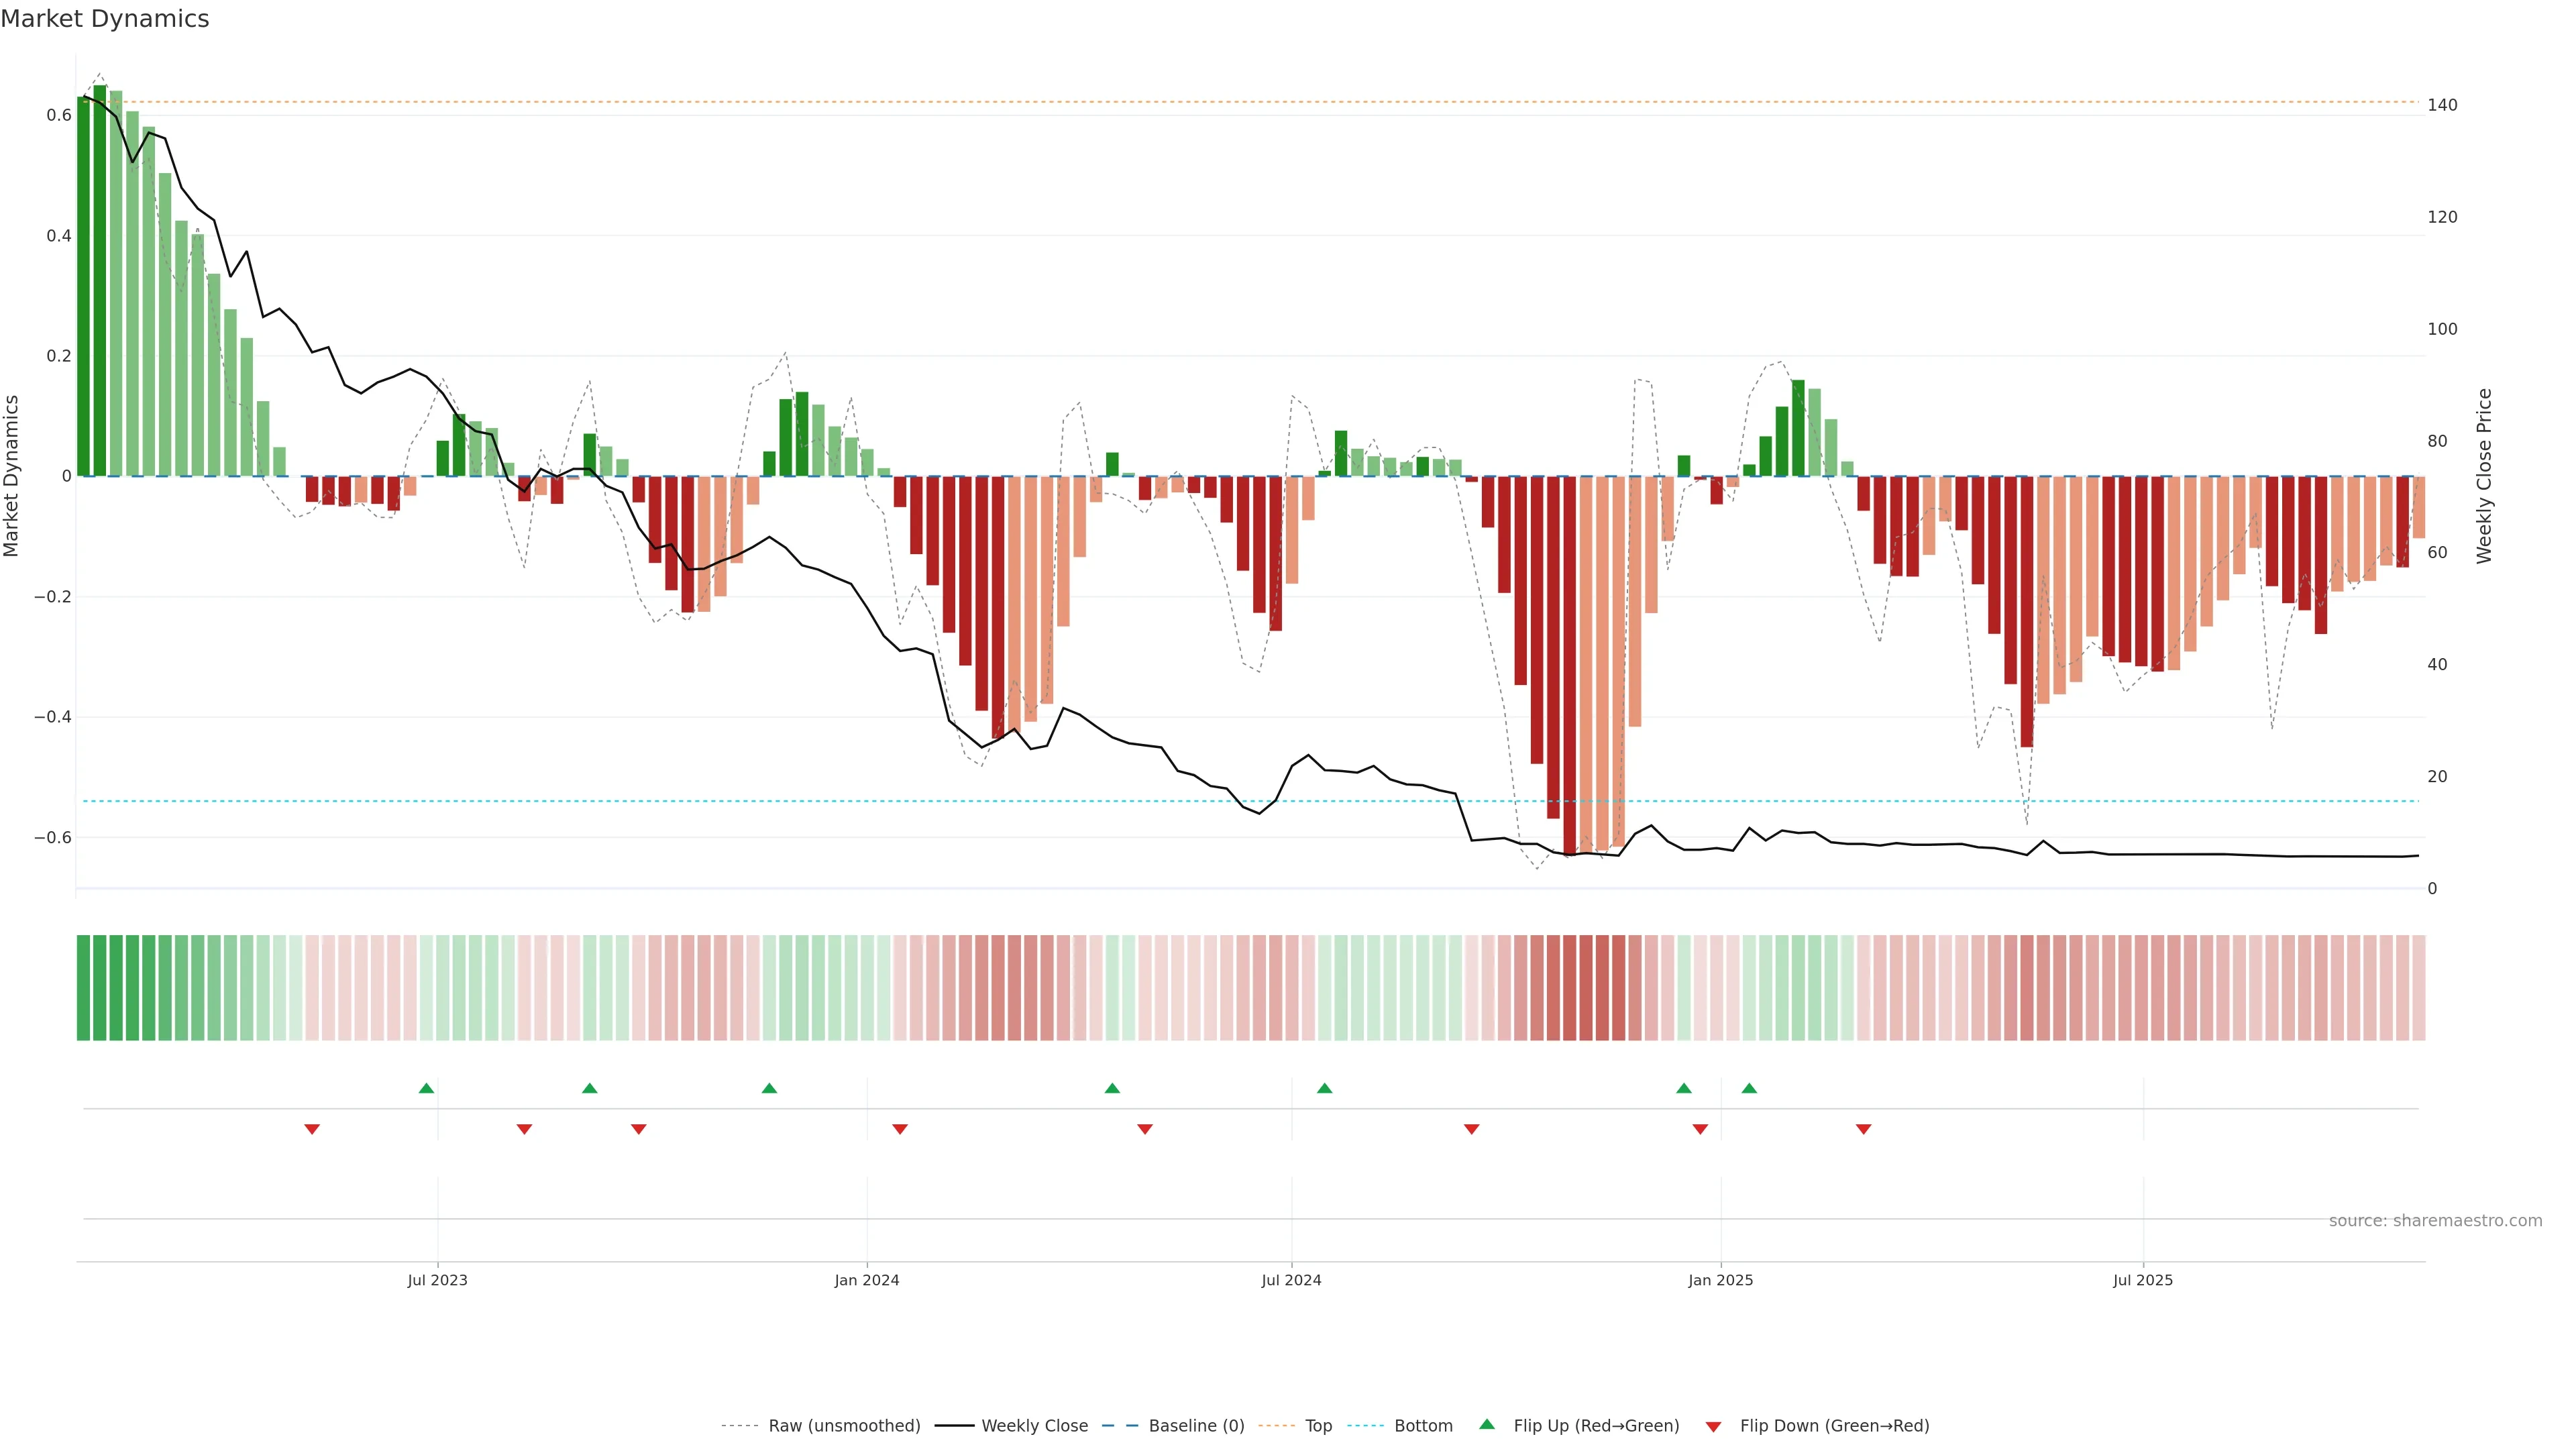Image resolution: width=2576 pixels, height=1449 pixels.
Task: Click the red flip-down marker just after Jan 2024
Action: point(900,1129)
